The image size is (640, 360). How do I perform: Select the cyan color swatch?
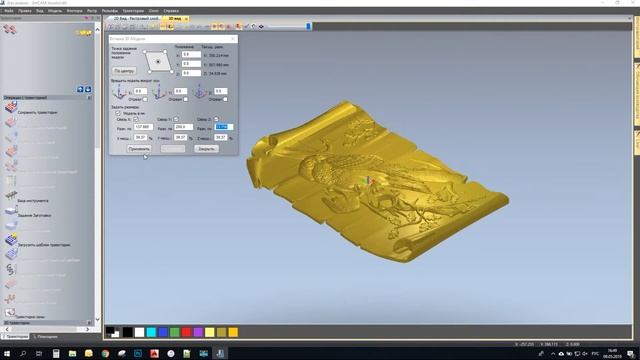coord(151,332)
